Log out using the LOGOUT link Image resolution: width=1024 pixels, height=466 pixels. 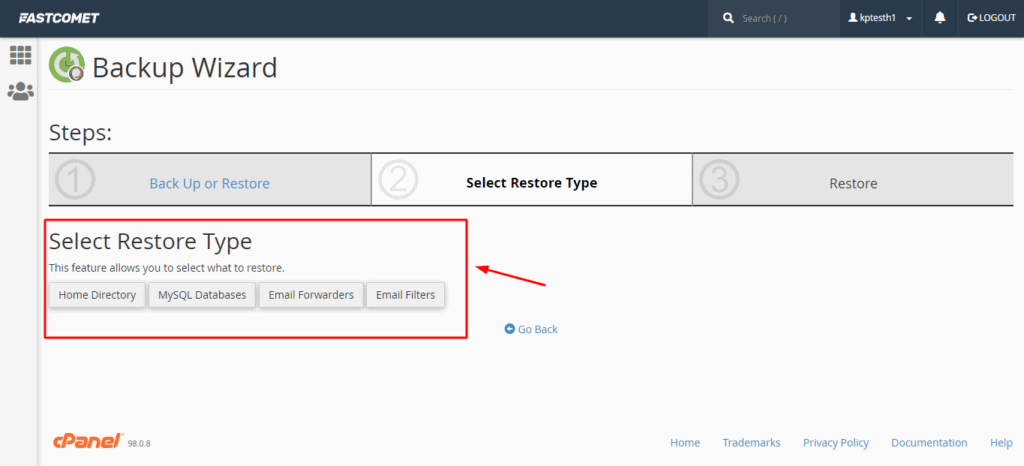991,18
